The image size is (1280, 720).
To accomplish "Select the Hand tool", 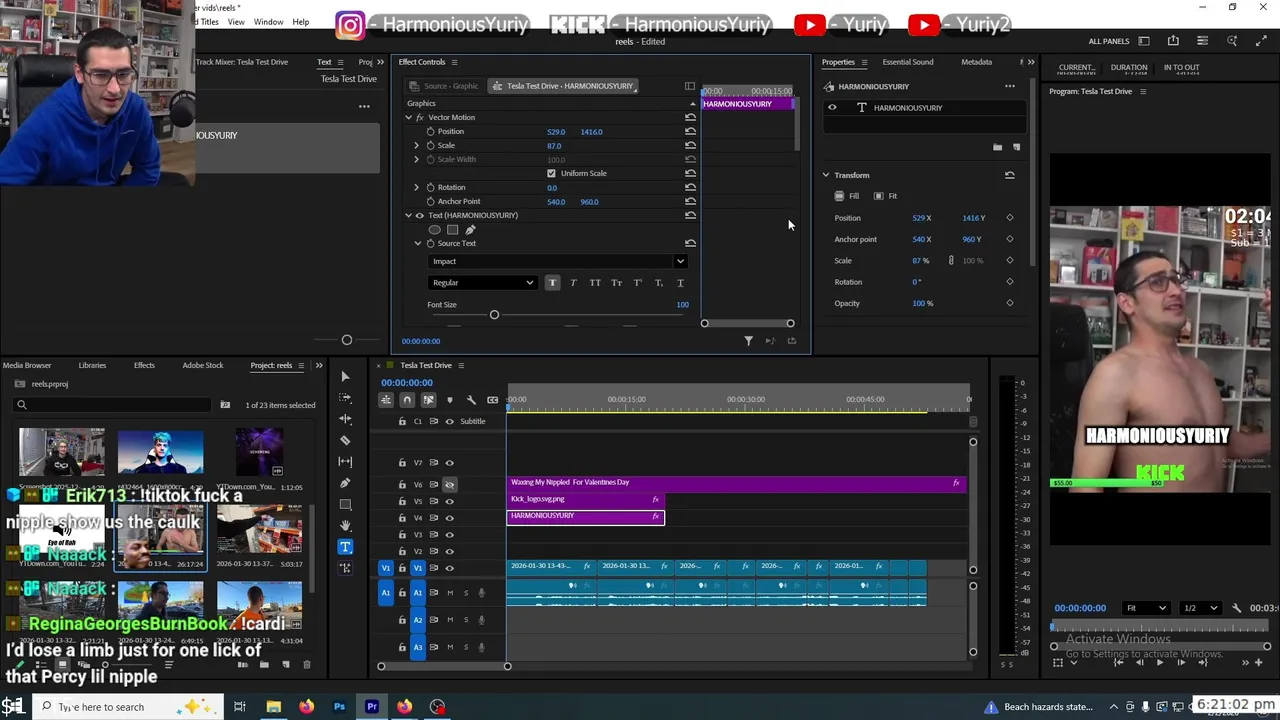I will click(345, 525).
